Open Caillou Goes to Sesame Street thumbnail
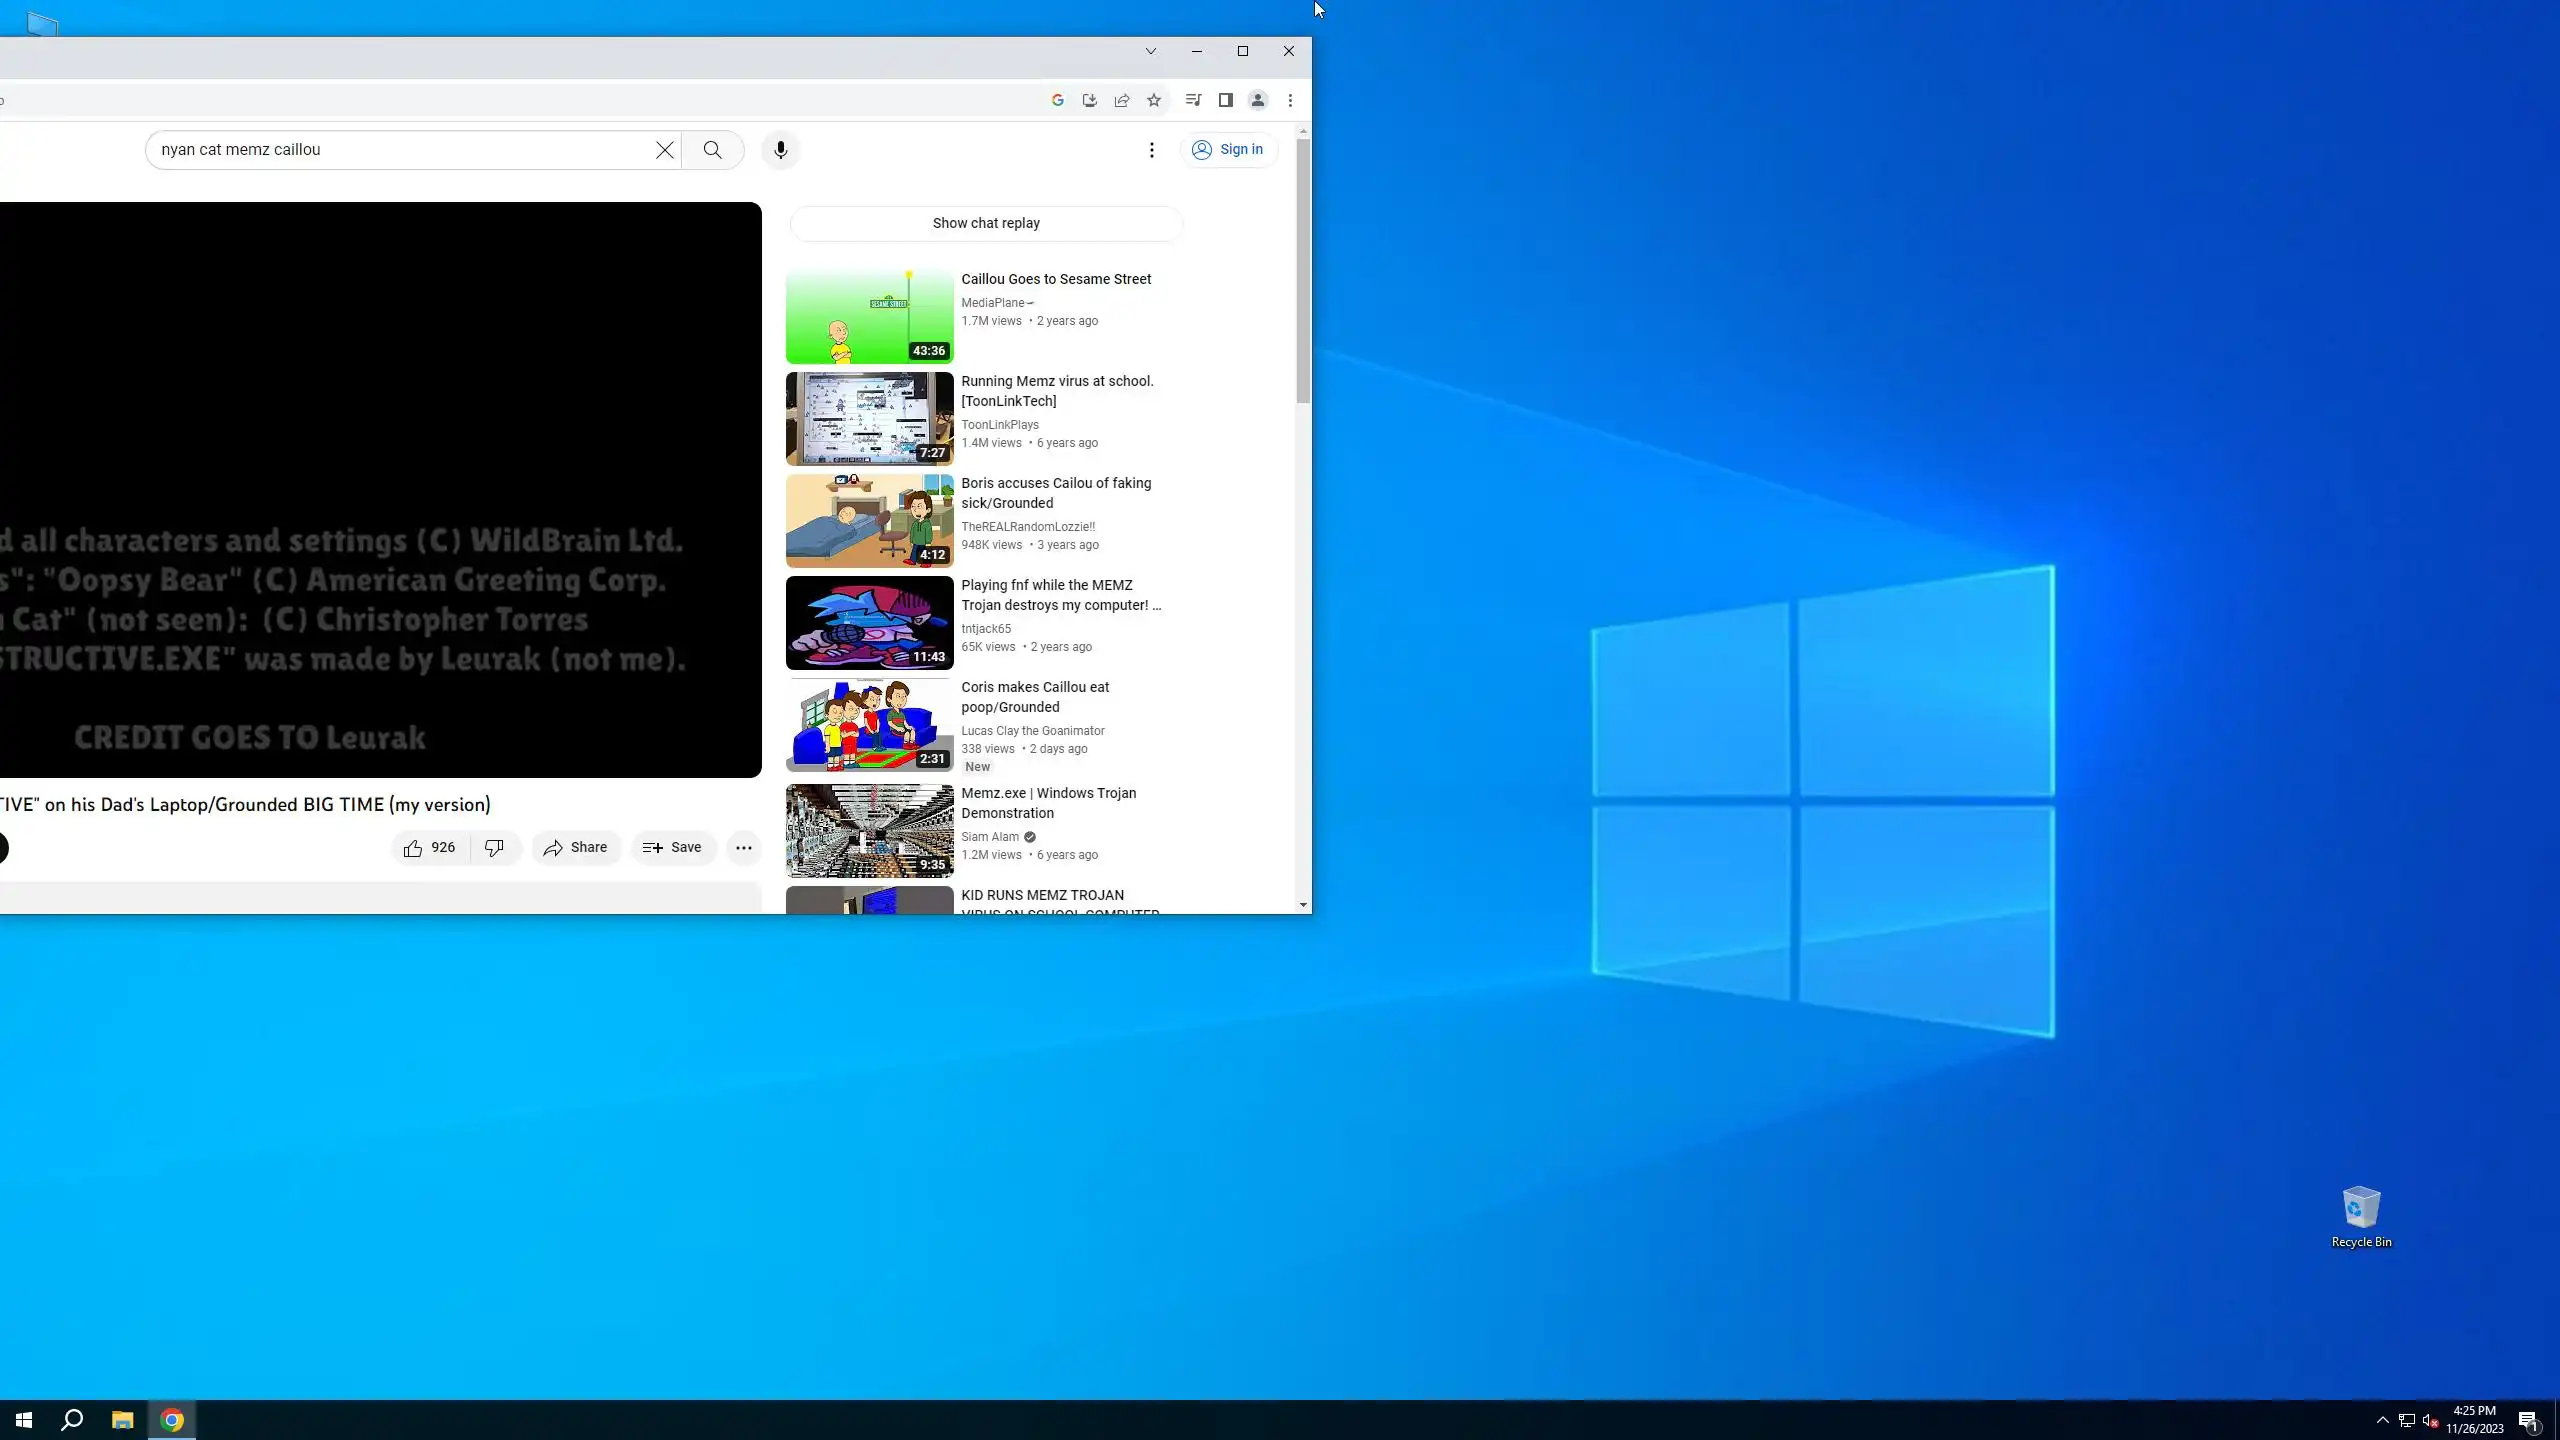This screenshot has height=1440, width=2560. pos(869,316)
